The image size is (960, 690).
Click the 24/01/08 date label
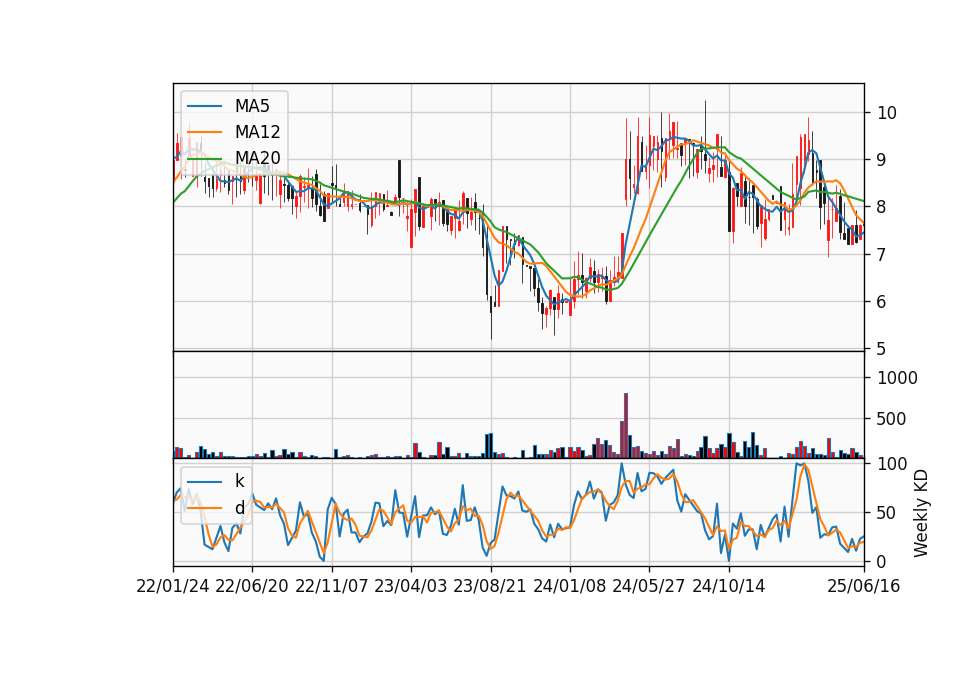coord(570,586)
